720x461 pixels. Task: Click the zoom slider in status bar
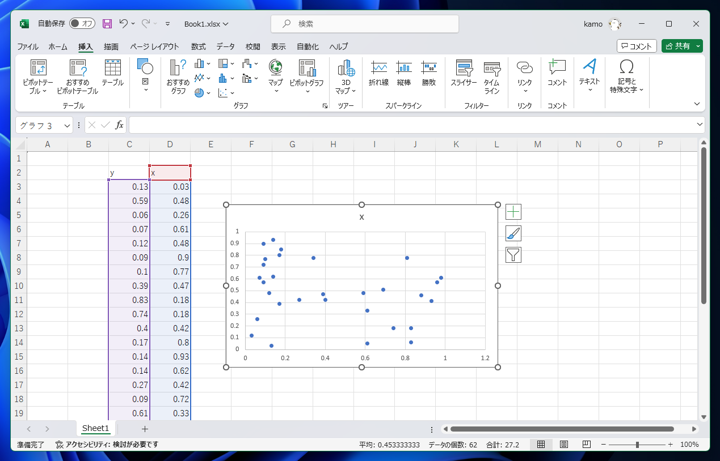(x=637, y=444)
